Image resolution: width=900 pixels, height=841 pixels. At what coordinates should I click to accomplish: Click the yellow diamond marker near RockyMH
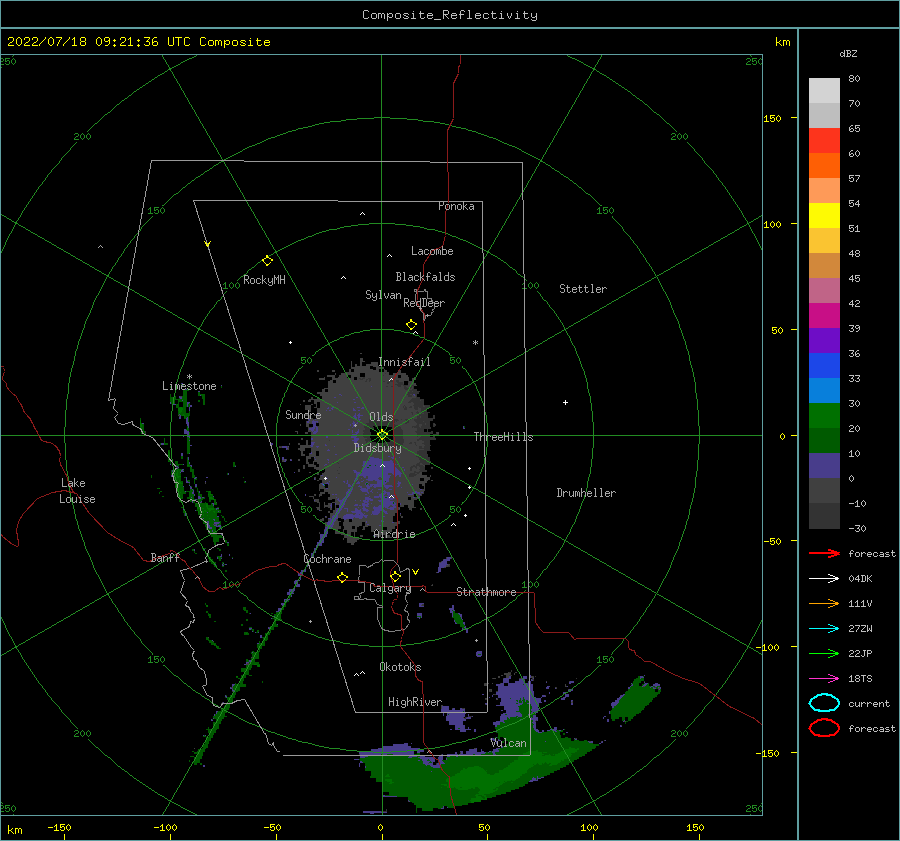coord(267,261)
